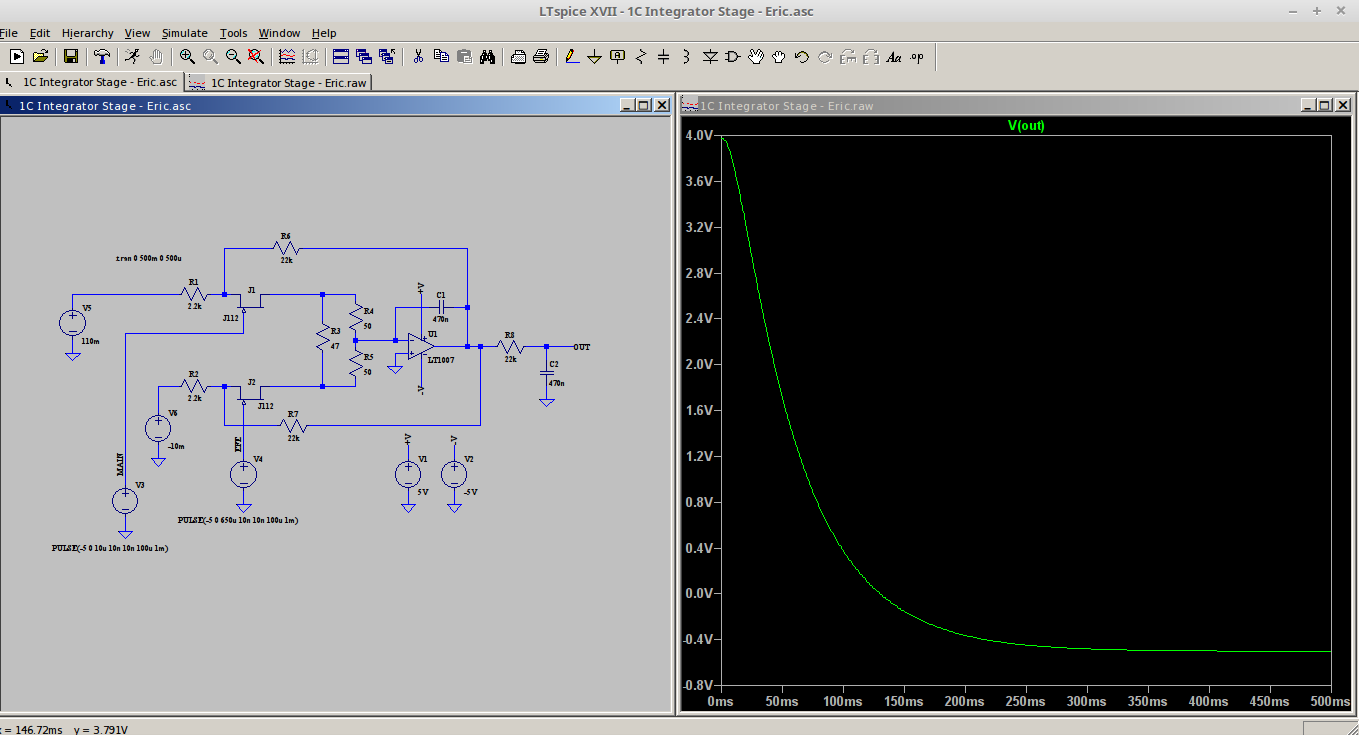
Task: Select the Capacitor component tool
Action: 664,57
